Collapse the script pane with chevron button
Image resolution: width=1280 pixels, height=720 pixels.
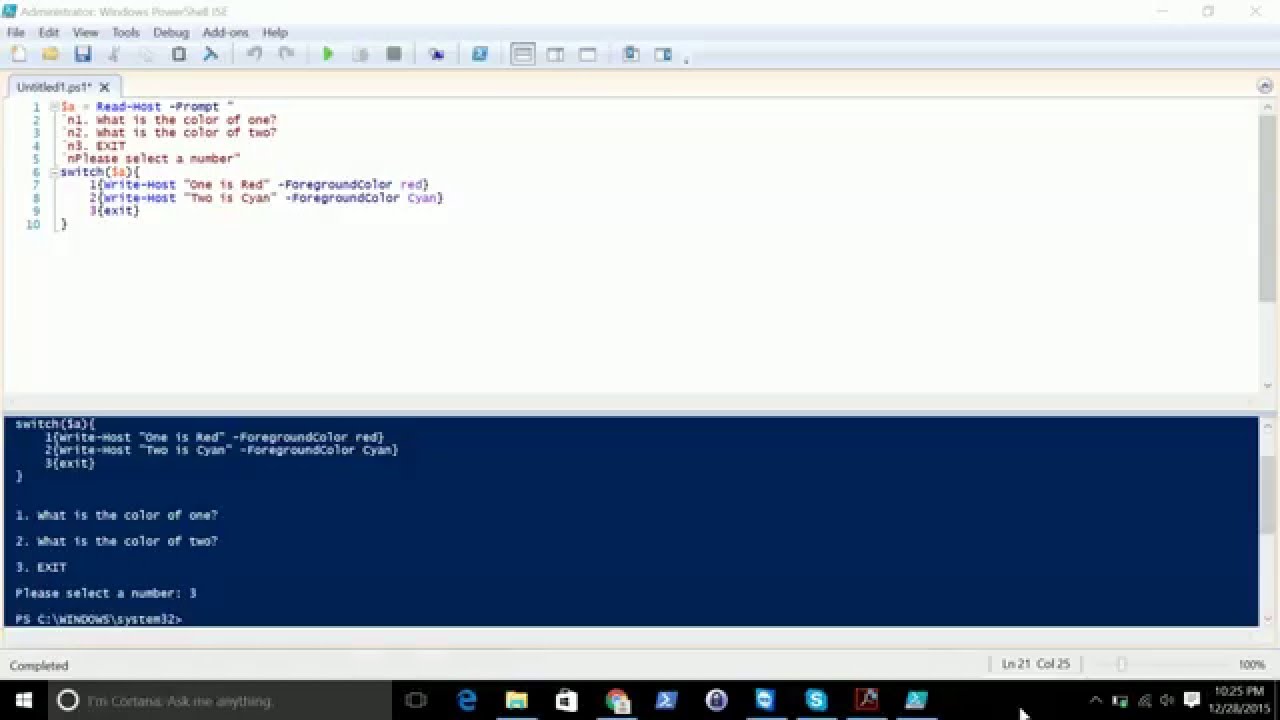(1264, 86)
